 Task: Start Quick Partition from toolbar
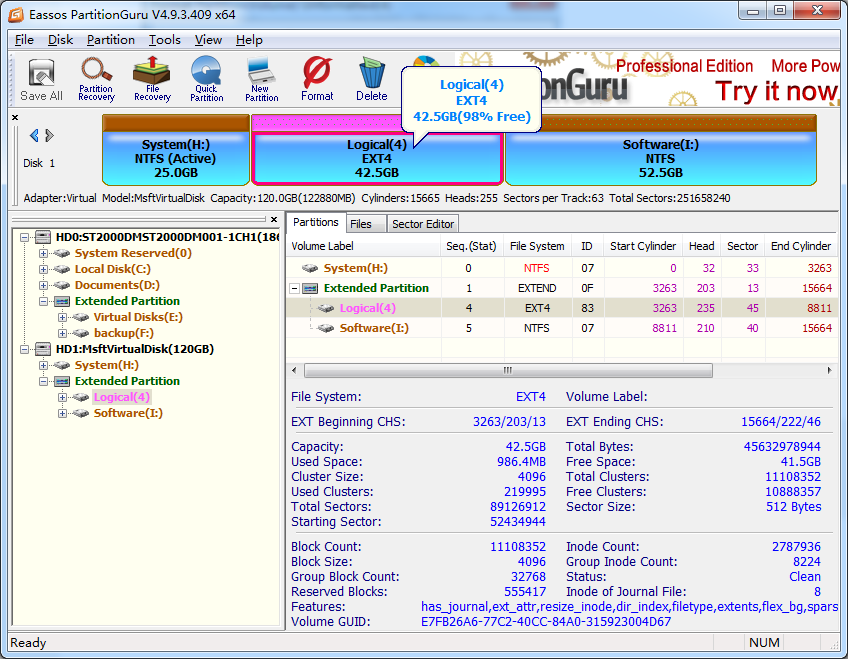tap(206, 79)
